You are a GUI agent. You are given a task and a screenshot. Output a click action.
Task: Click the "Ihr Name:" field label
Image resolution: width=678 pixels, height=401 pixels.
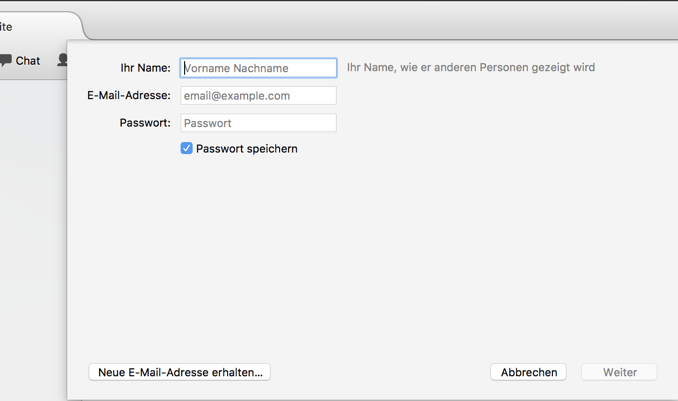click(145, 68)
